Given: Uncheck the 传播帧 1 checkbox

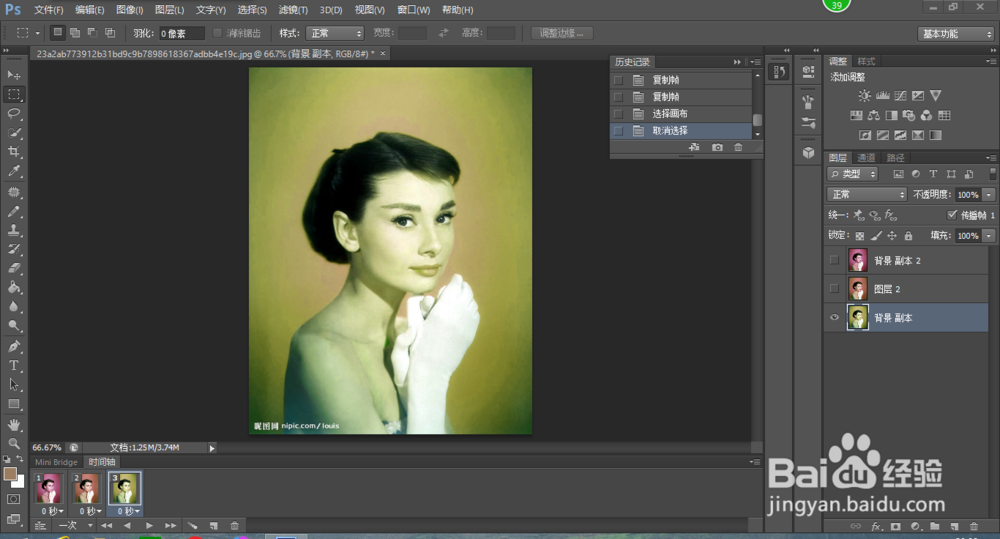Looking at the screenshot, I should pos(952,215).
